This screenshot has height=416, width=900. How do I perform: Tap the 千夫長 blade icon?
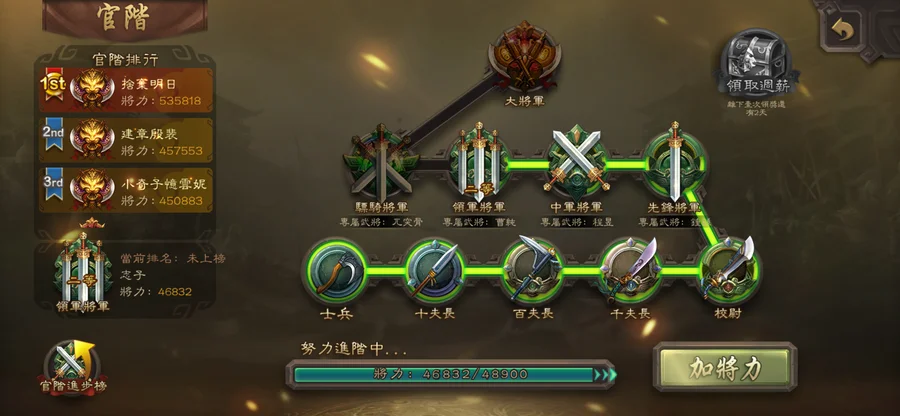[630, 270]
